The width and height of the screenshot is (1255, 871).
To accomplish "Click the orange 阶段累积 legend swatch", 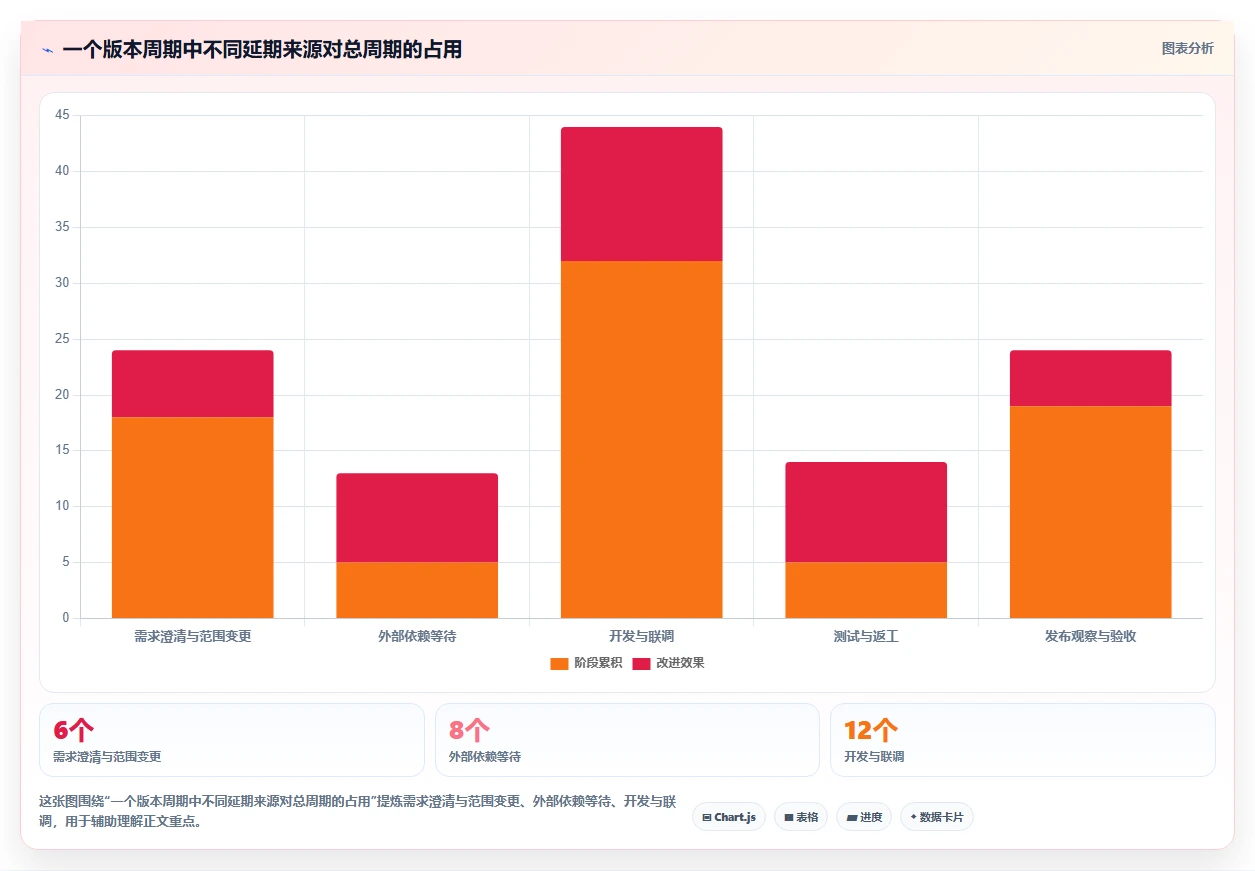I will click(x=559, y=663).
